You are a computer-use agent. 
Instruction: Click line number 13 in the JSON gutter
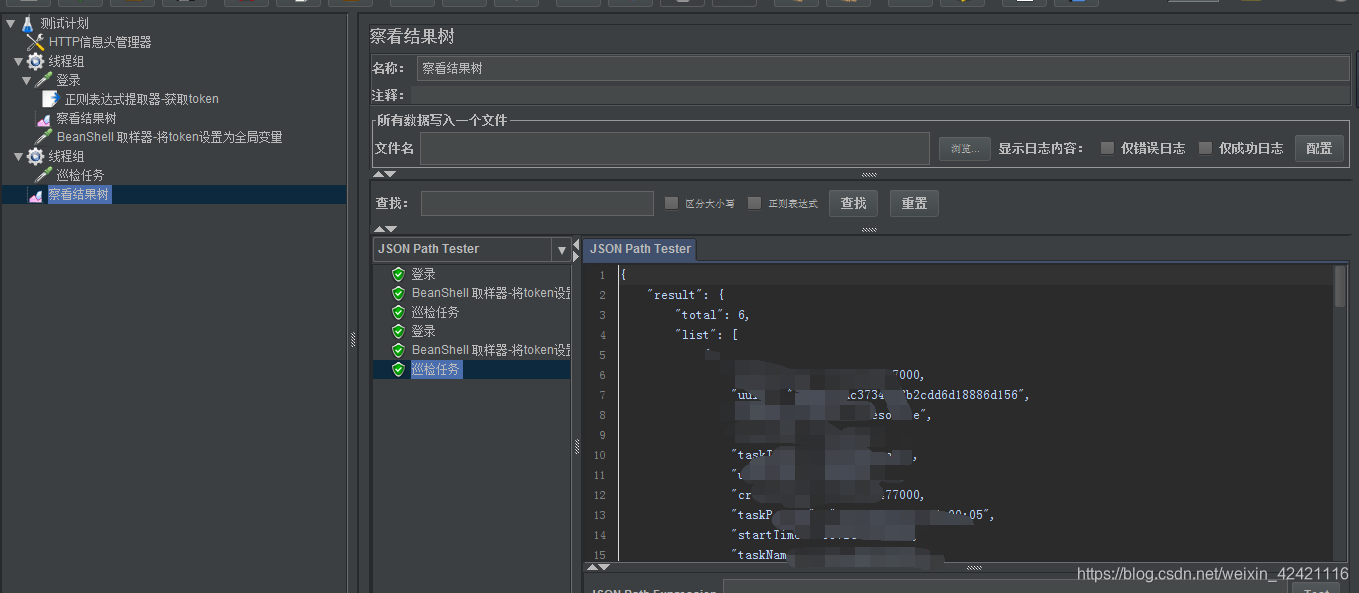pos(599,515)
